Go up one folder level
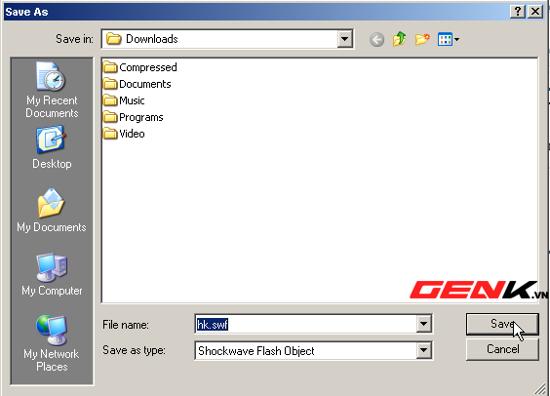The width and height of the screenshot is (550, 396). click(x=400, y=39)
